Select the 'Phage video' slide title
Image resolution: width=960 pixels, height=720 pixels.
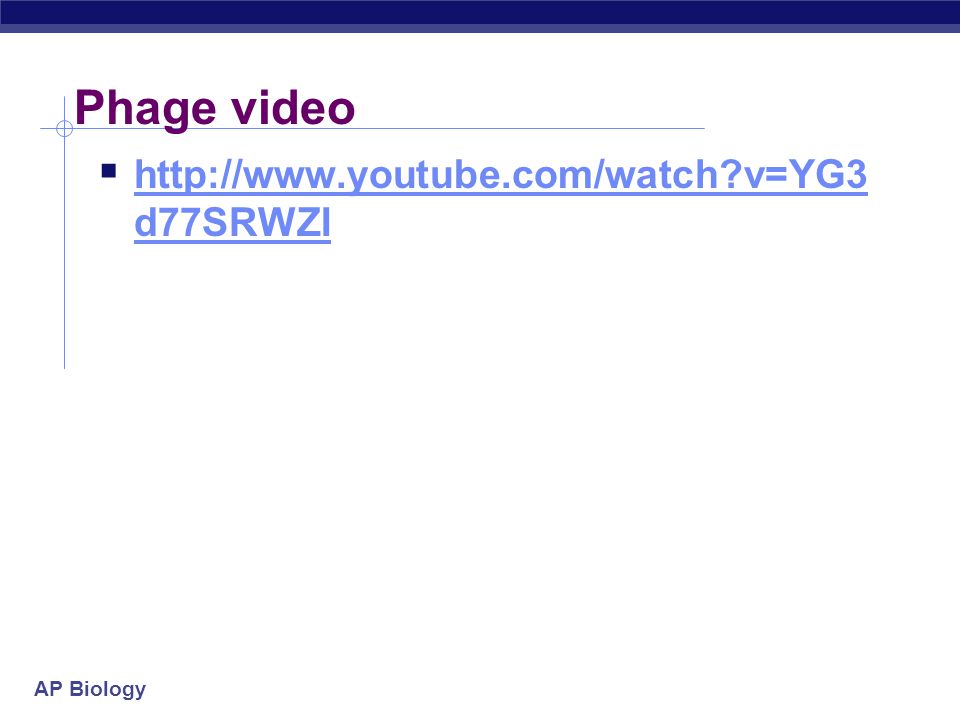214,109
